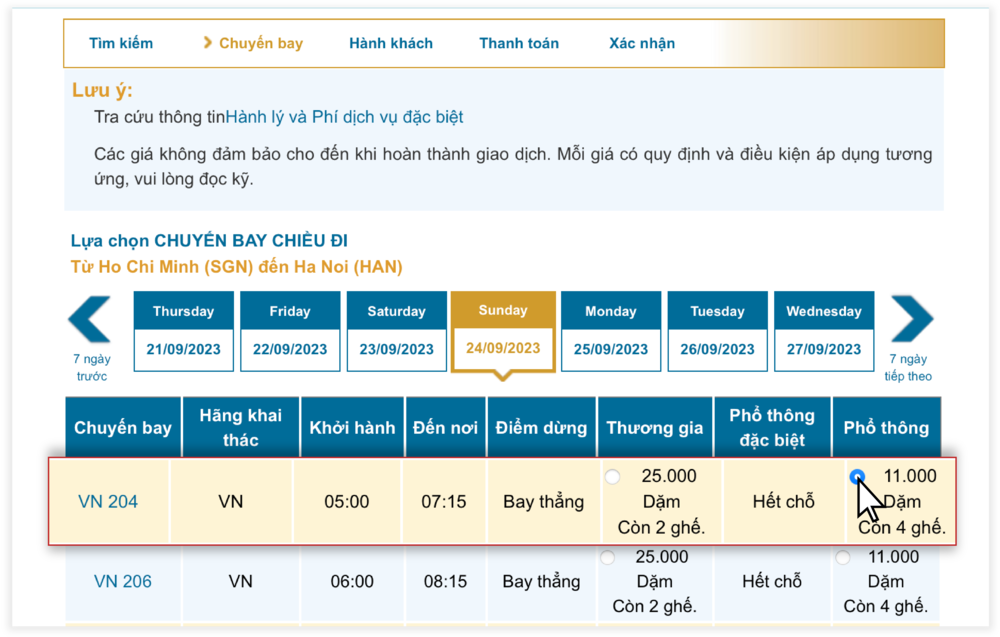The image size is (1000, 637).
Task: Open the Hành lý và Phí dịch vụ đặc biệt link
Action: point(348,117)
